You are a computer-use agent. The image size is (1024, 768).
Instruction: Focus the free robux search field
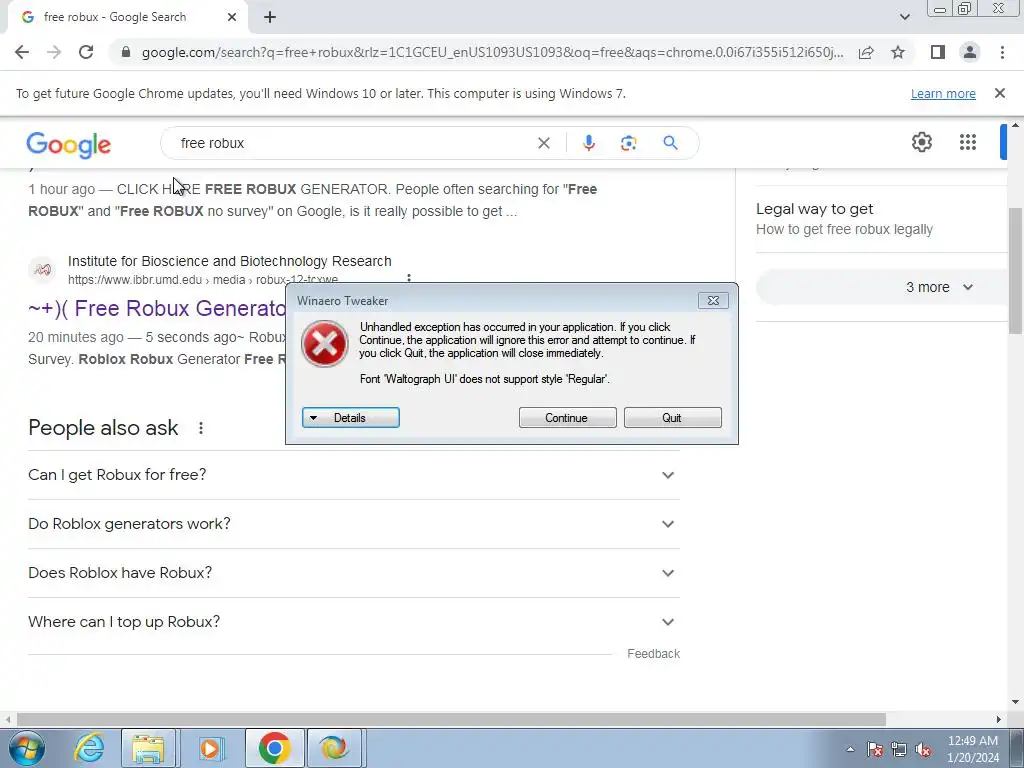point(353,143)
